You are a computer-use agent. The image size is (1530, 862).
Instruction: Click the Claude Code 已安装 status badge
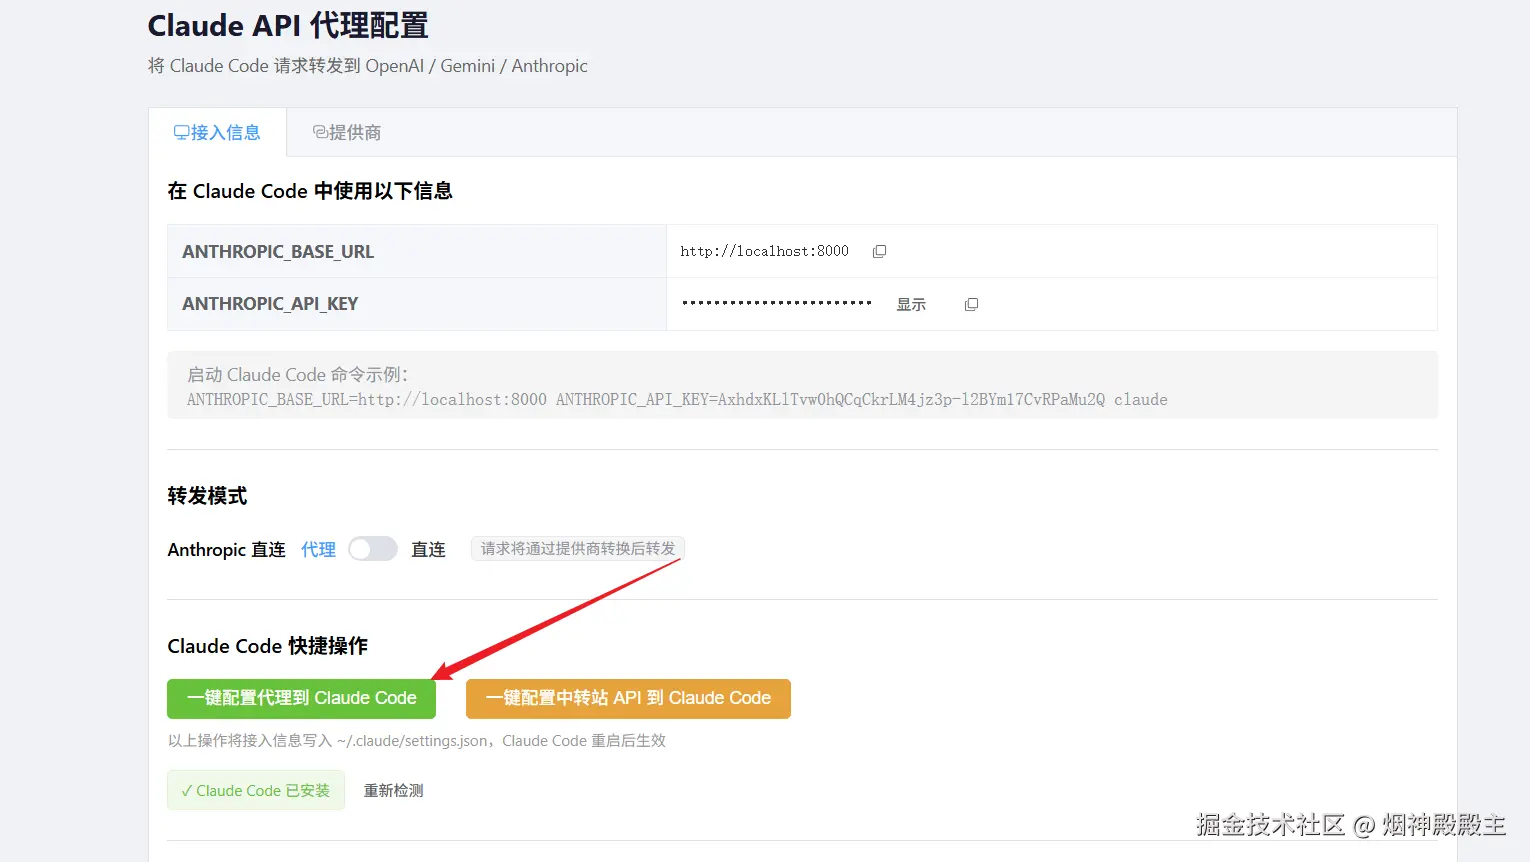point(256,790)
